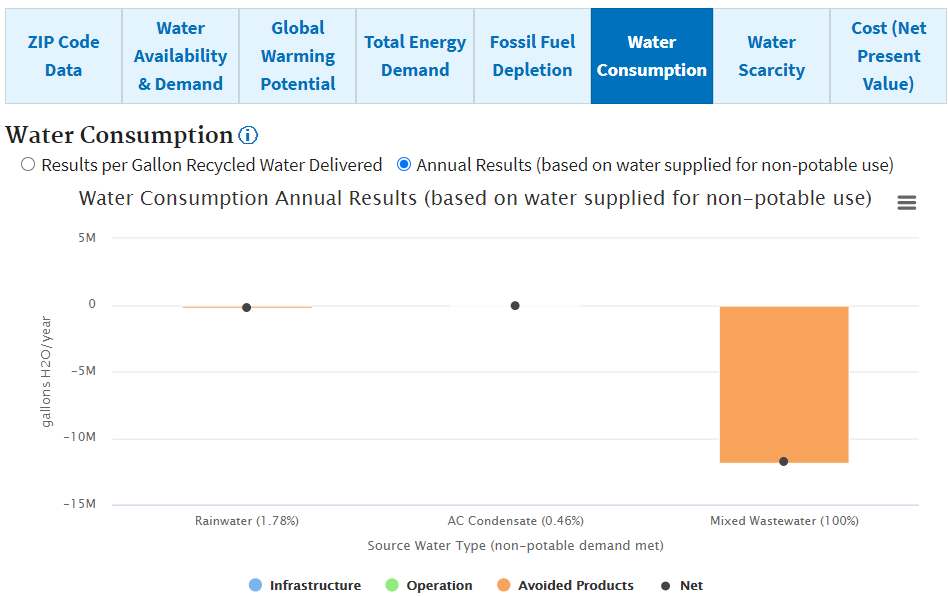The width and height of the screenshot is (948, 596).
Task: Select Results per Gallon Recycled Water radio
Action: [x=28, y=165]
